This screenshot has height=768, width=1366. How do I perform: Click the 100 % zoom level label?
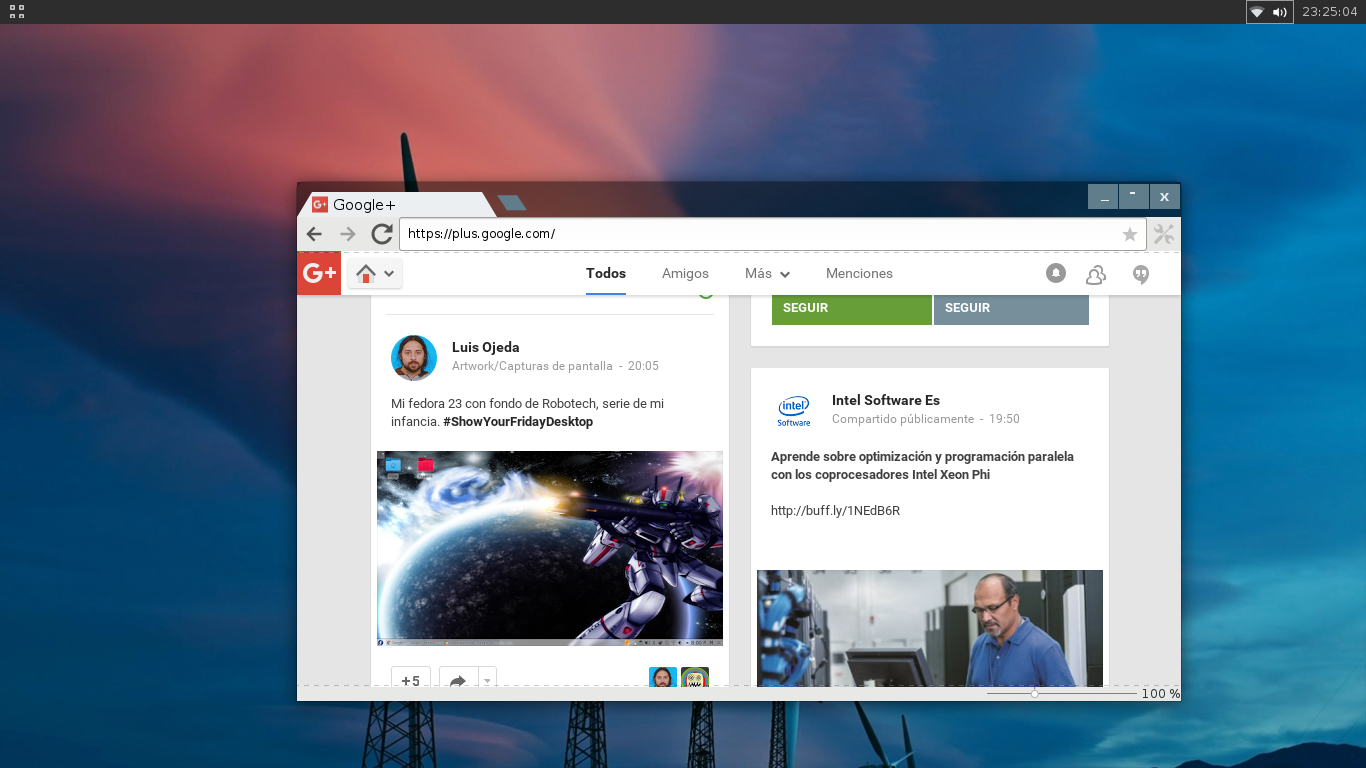(x=1161, y=693)
